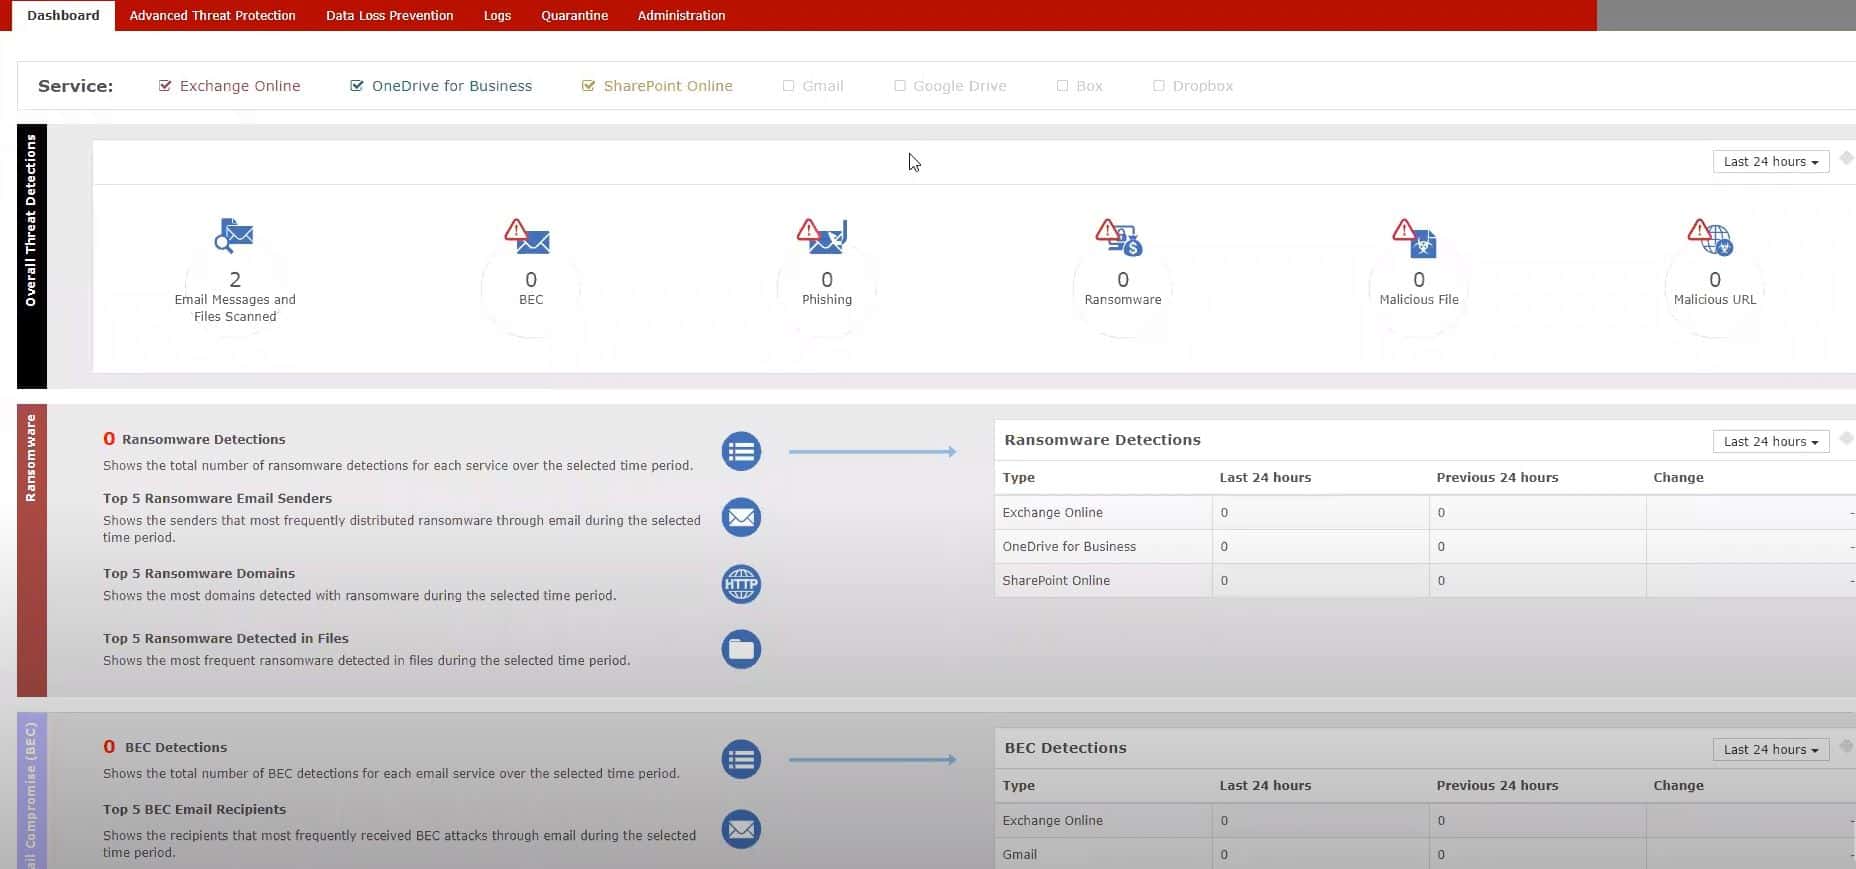1856x869 pixels.
Task: Click the Phishing threat icon
Action: 822,236
